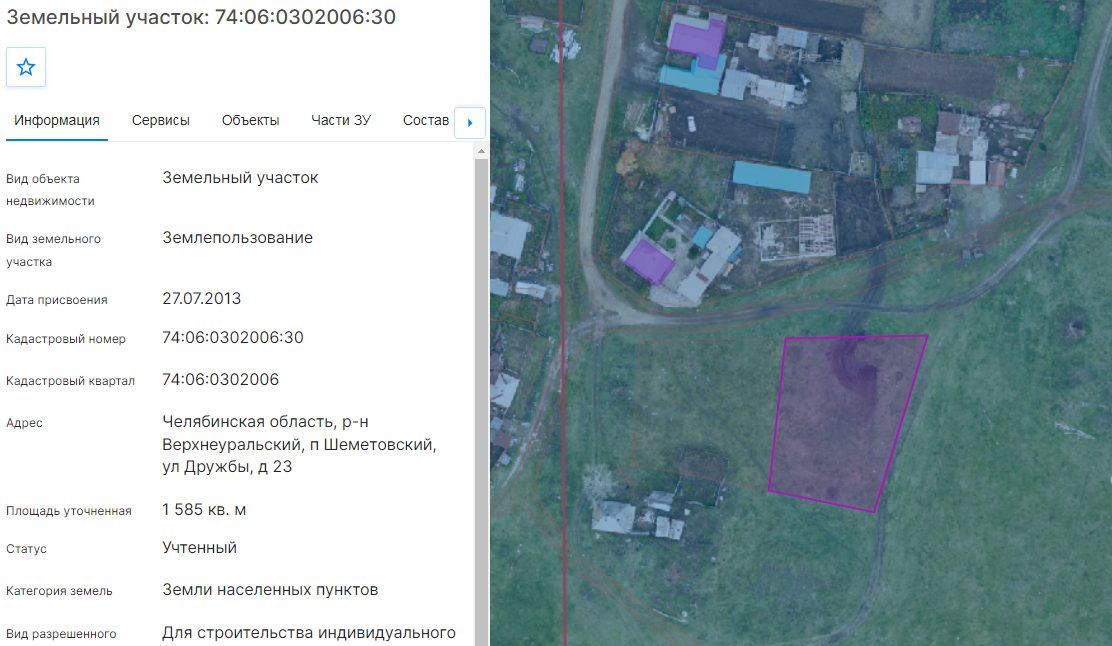Add parcel to favorites with star icon
Viewport: 1112px width, 646px height.
pos(26,67)
